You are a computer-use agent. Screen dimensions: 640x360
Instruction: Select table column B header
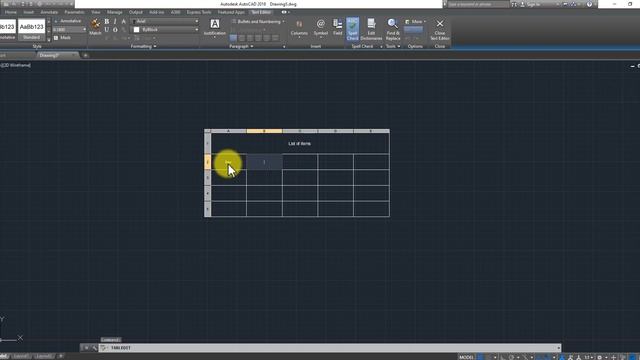pos(264,131)
